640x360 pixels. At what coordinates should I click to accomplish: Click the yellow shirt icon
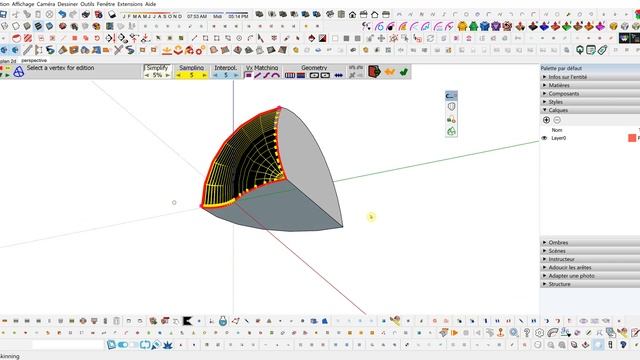pyautogui.click(x=462, y=27)
